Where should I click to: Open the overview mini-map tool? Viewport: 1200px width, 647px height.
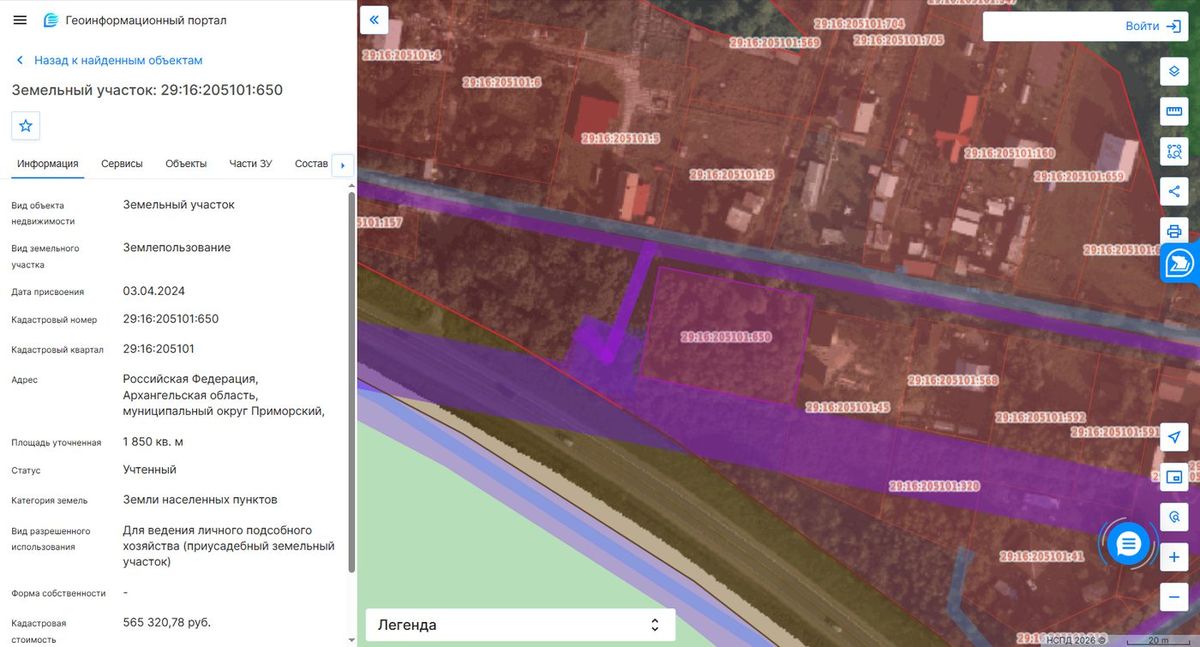(x=1174, y=477)
